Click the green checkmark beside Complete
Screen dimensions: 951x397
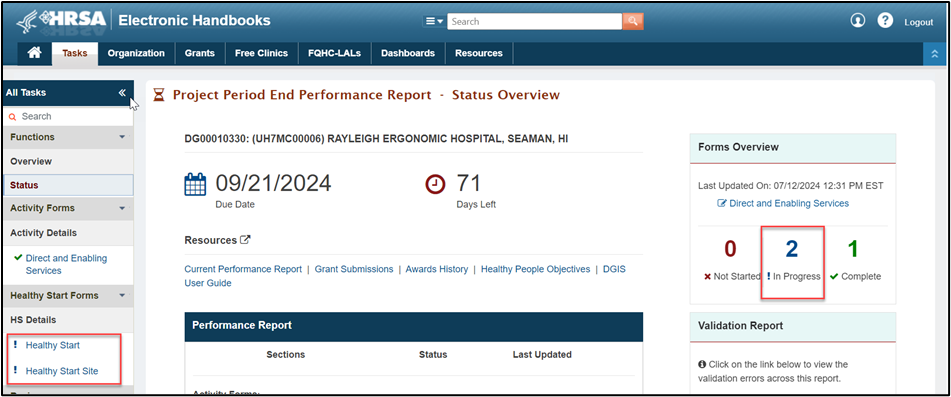point(834,276)
